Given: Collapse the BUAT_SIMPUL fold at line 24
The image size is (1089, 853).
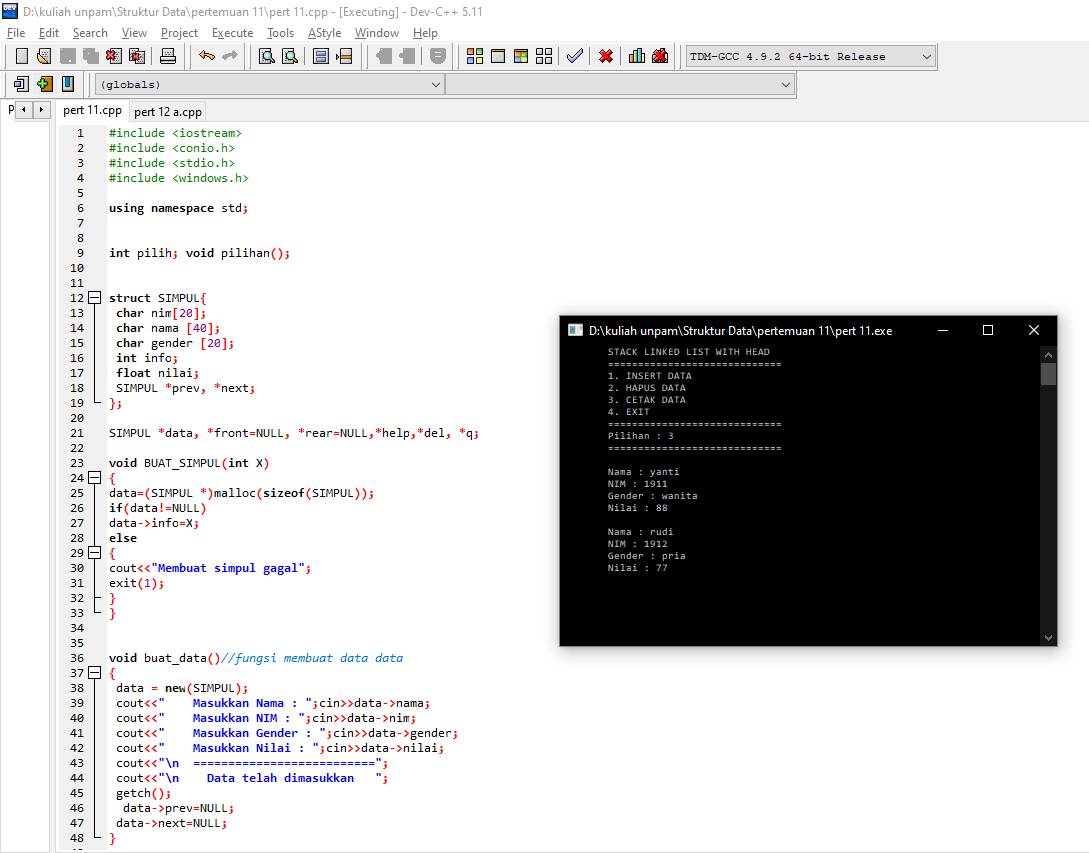Looking at the screenshot, I should [x=94, y=478].
